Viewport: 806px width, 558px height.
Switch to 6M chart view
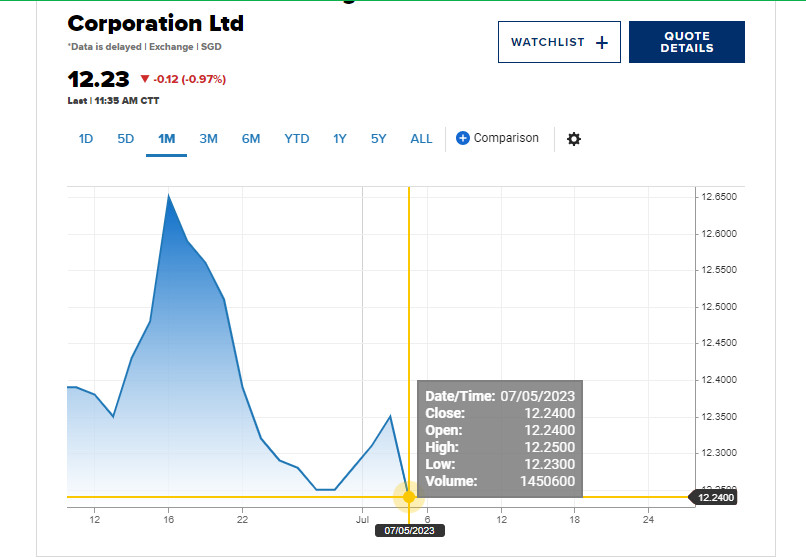pos(251,139)
